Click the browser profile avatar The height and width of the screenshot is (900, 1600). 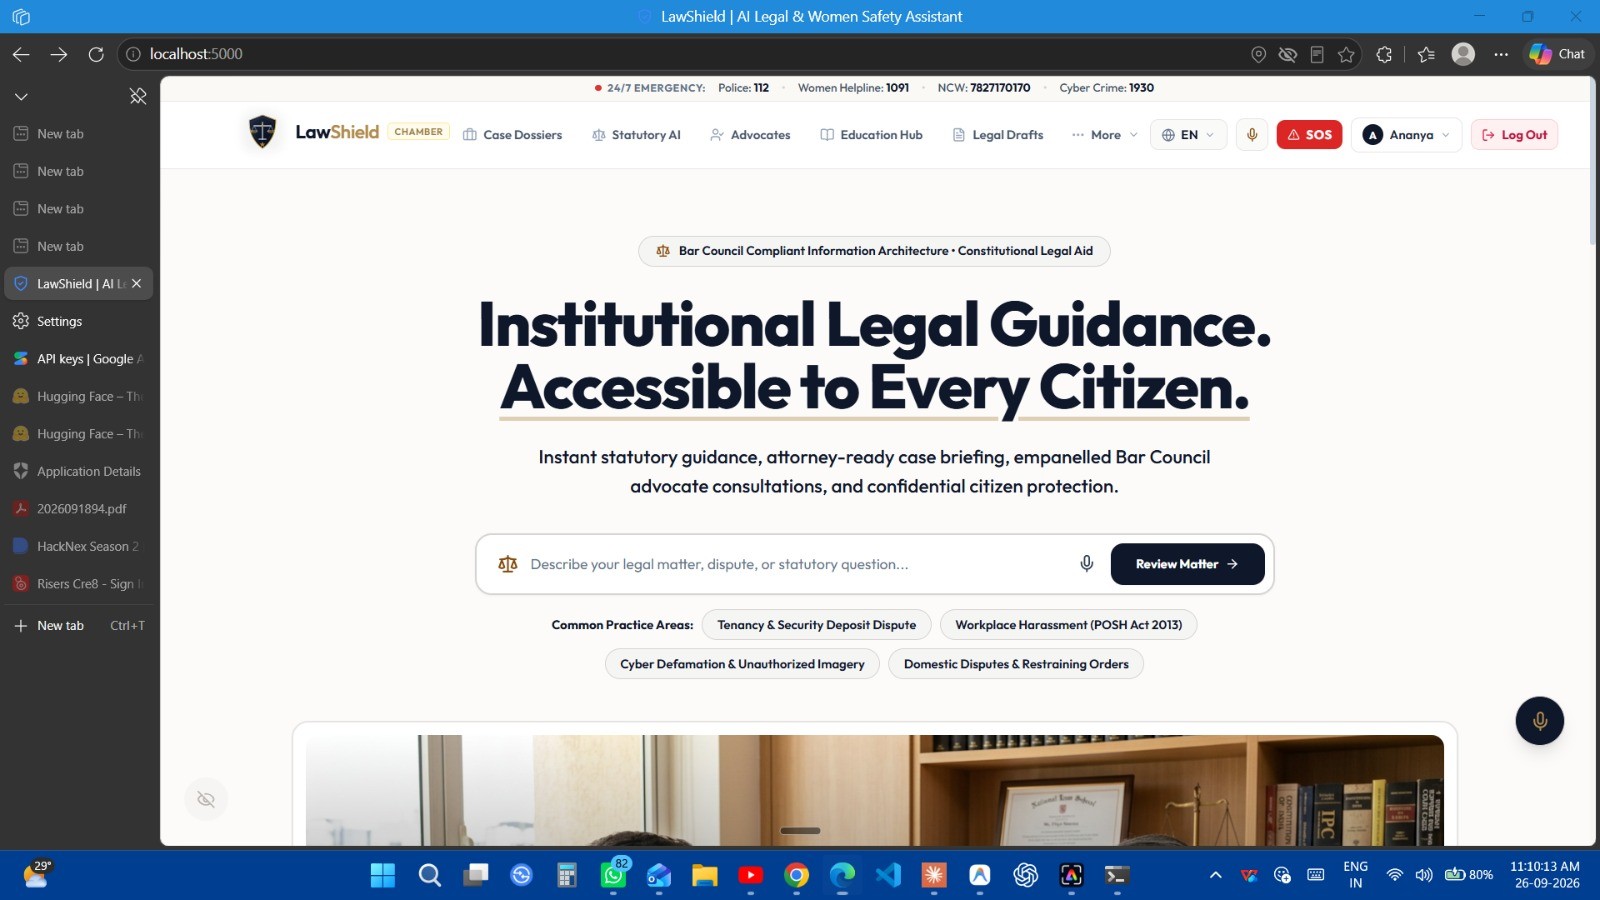pos(1463,54)
